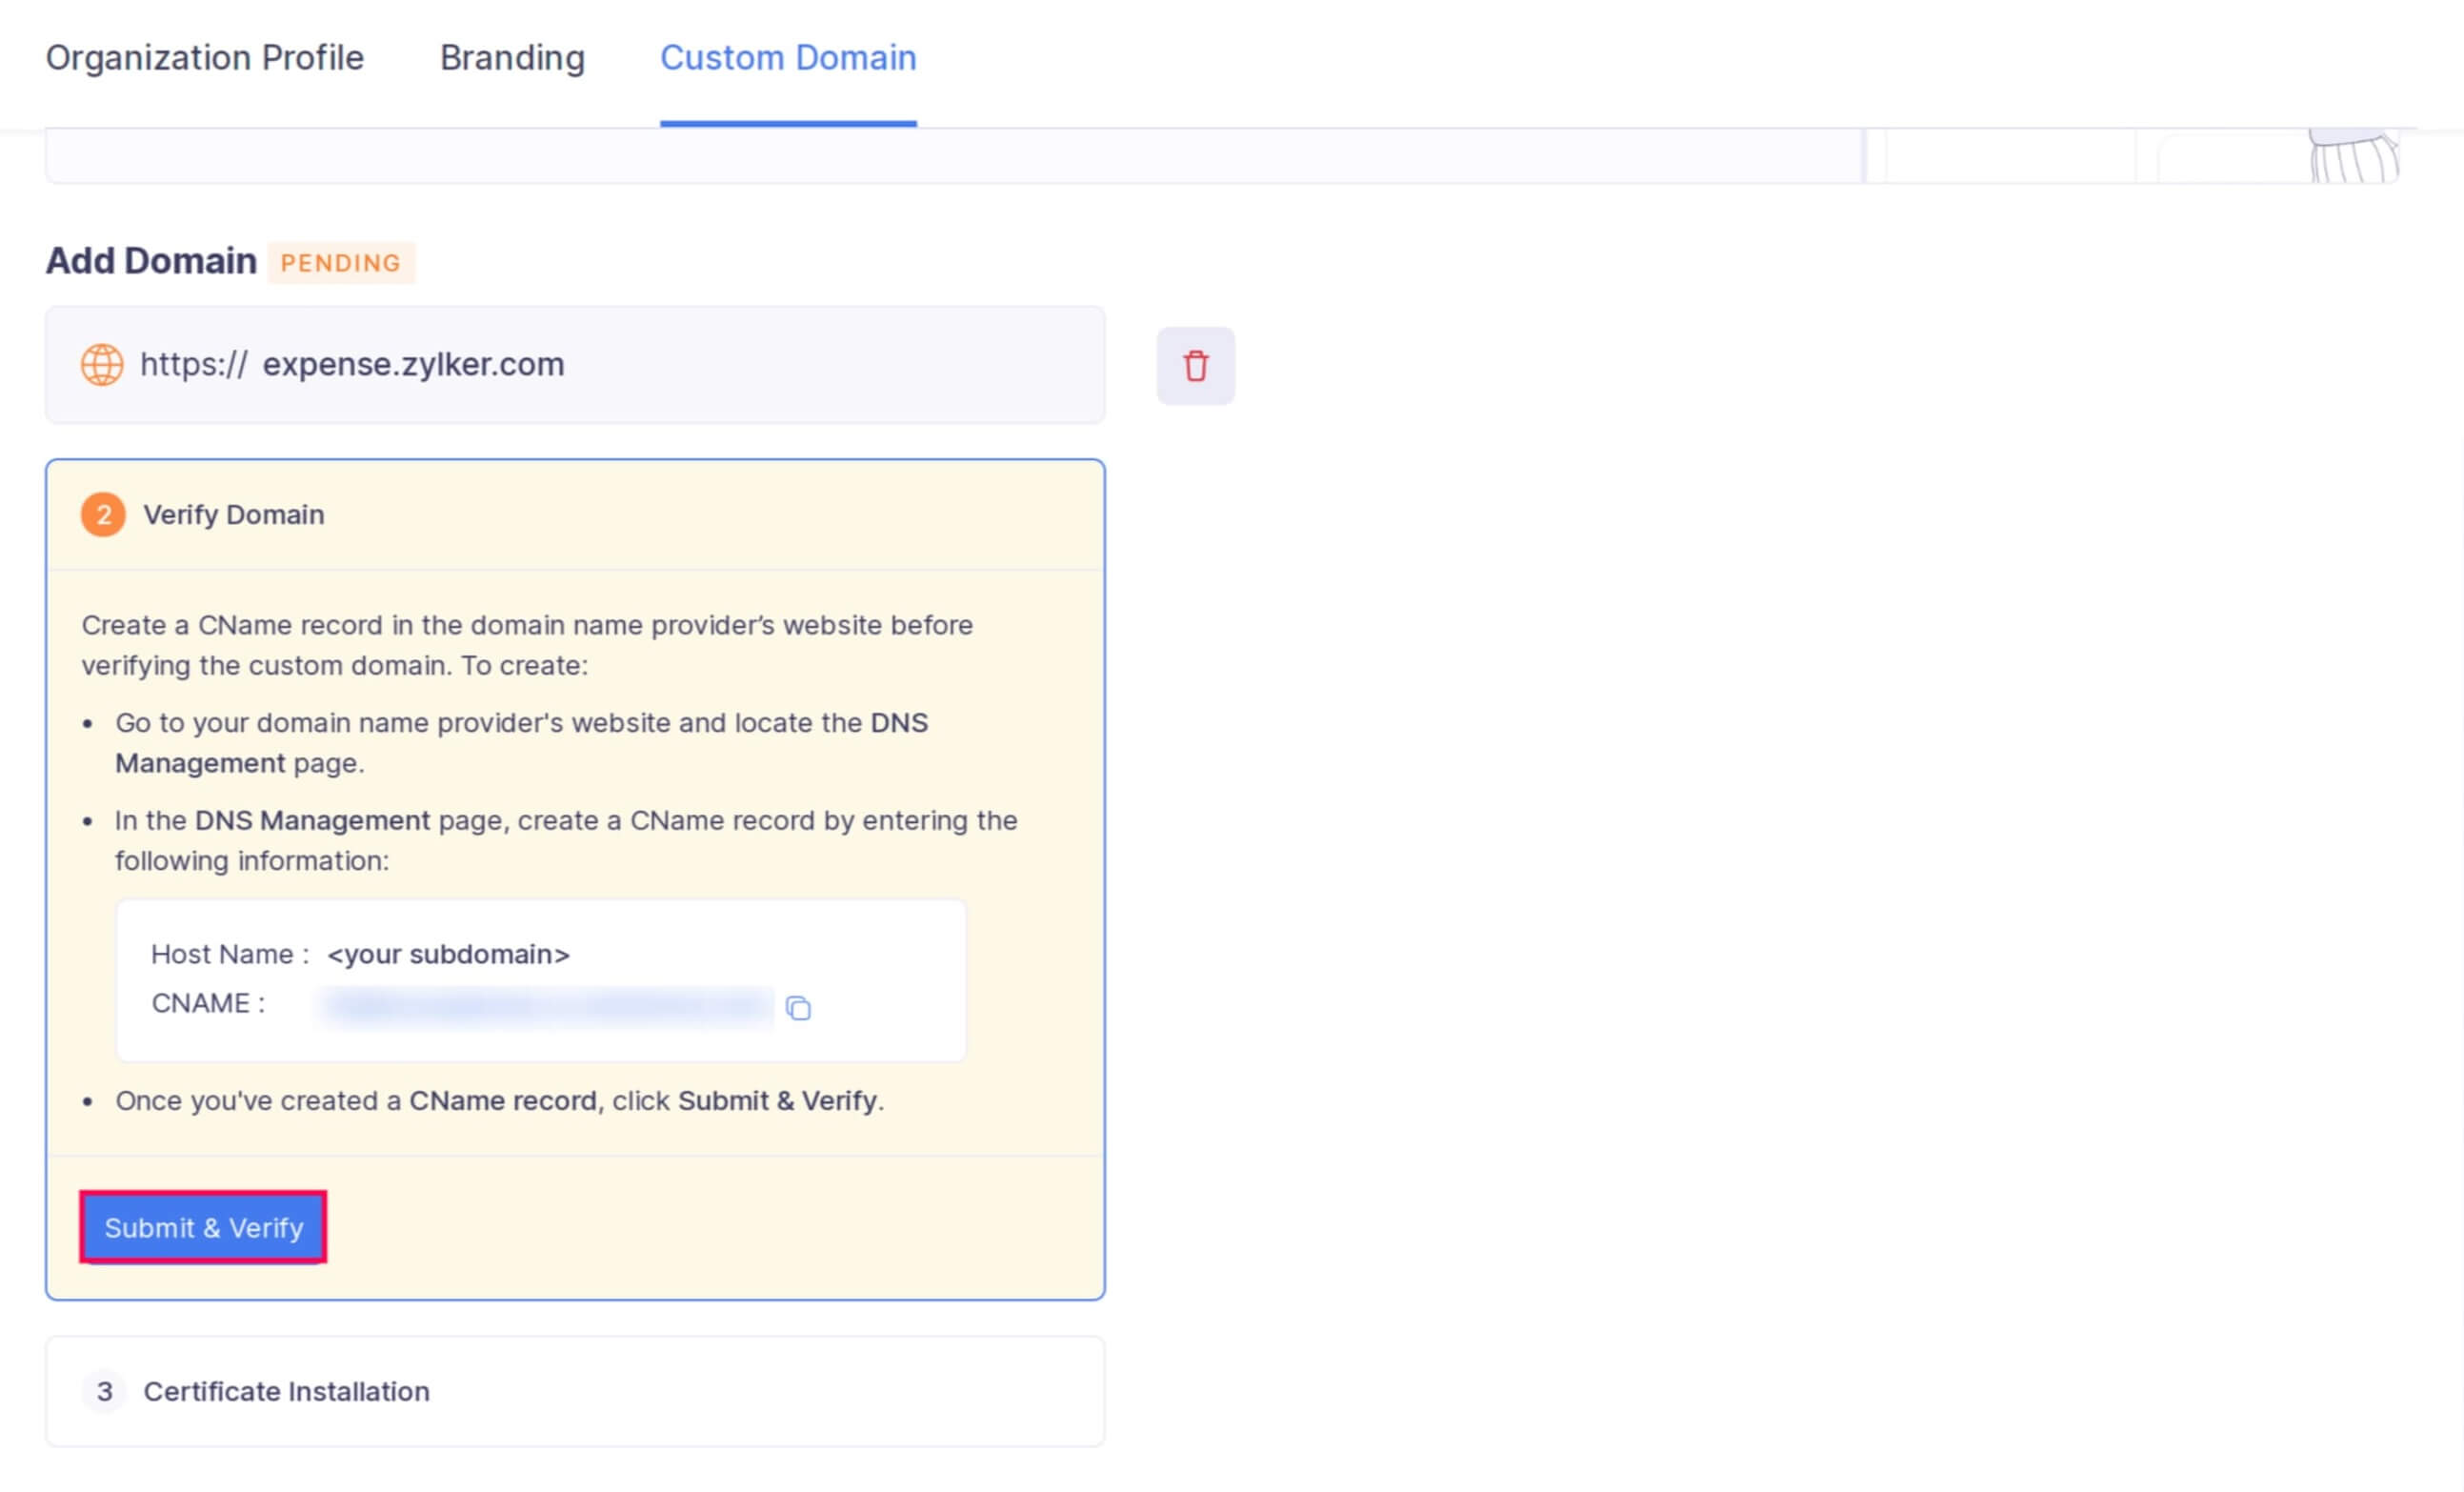
Task: Click the Add Domain heading
Action: (151, 260)
